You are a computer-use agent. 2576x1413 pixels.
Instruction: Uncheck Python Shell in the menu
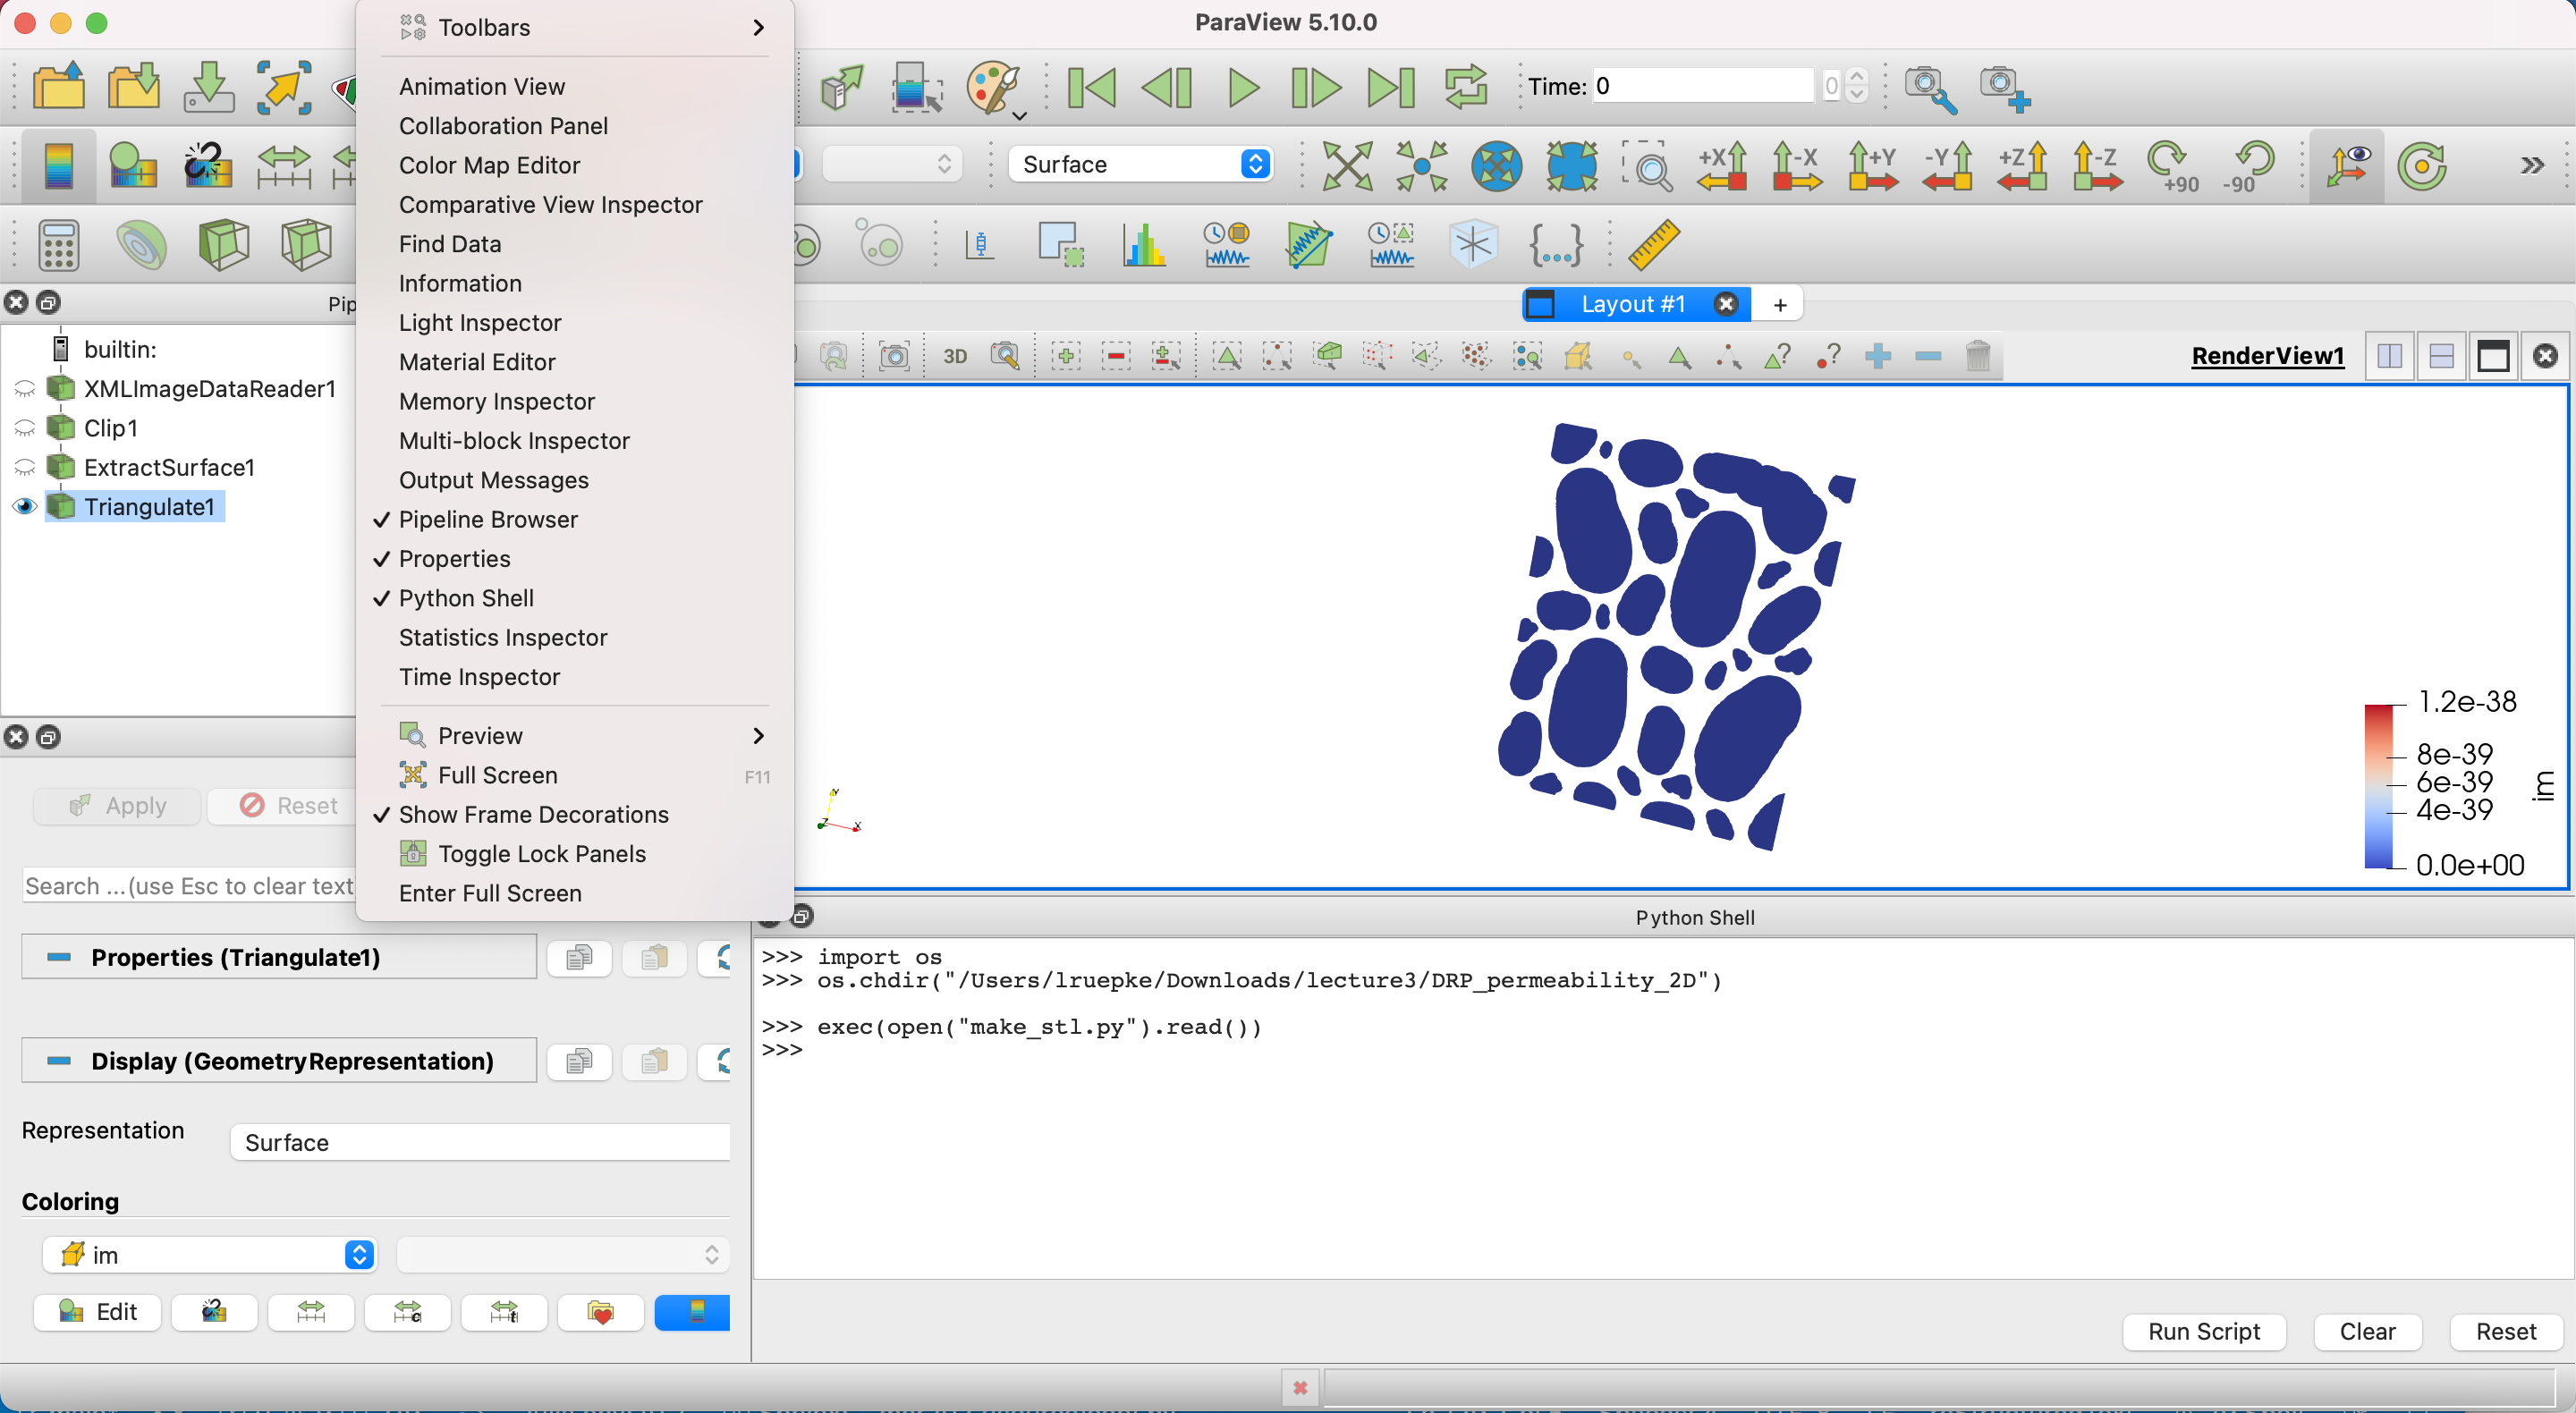pos(466,598)
